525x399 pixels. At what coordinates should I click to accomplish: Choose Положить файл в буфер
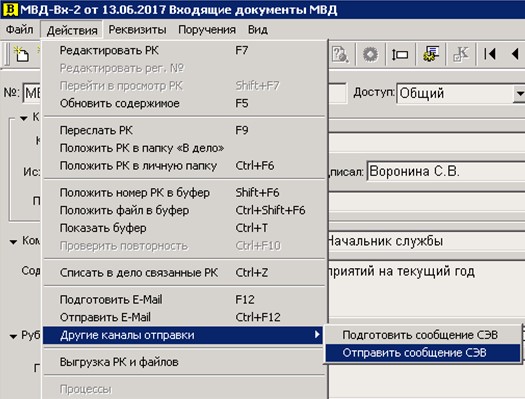(184, 210)
